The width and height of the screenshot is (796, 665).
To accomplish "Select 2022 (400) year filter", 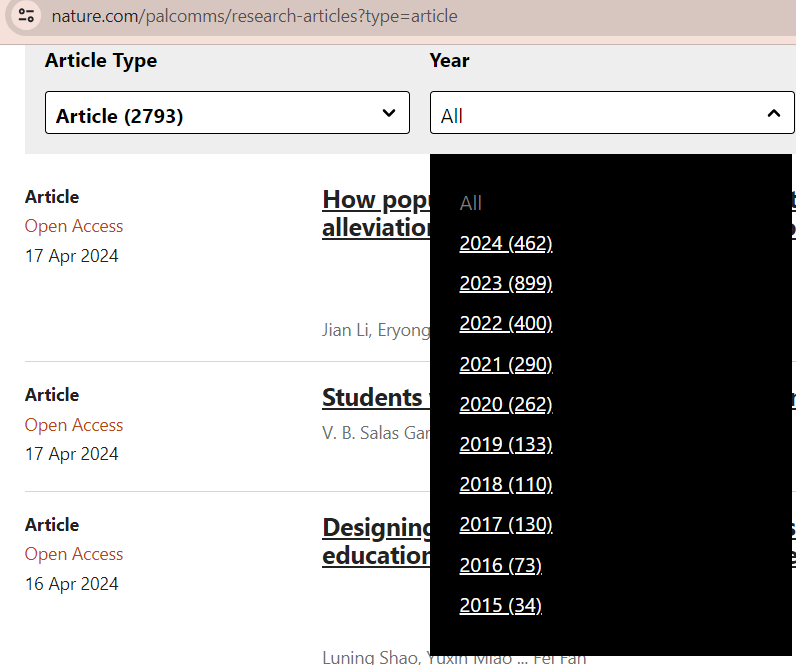I will [x=505, y=324].
